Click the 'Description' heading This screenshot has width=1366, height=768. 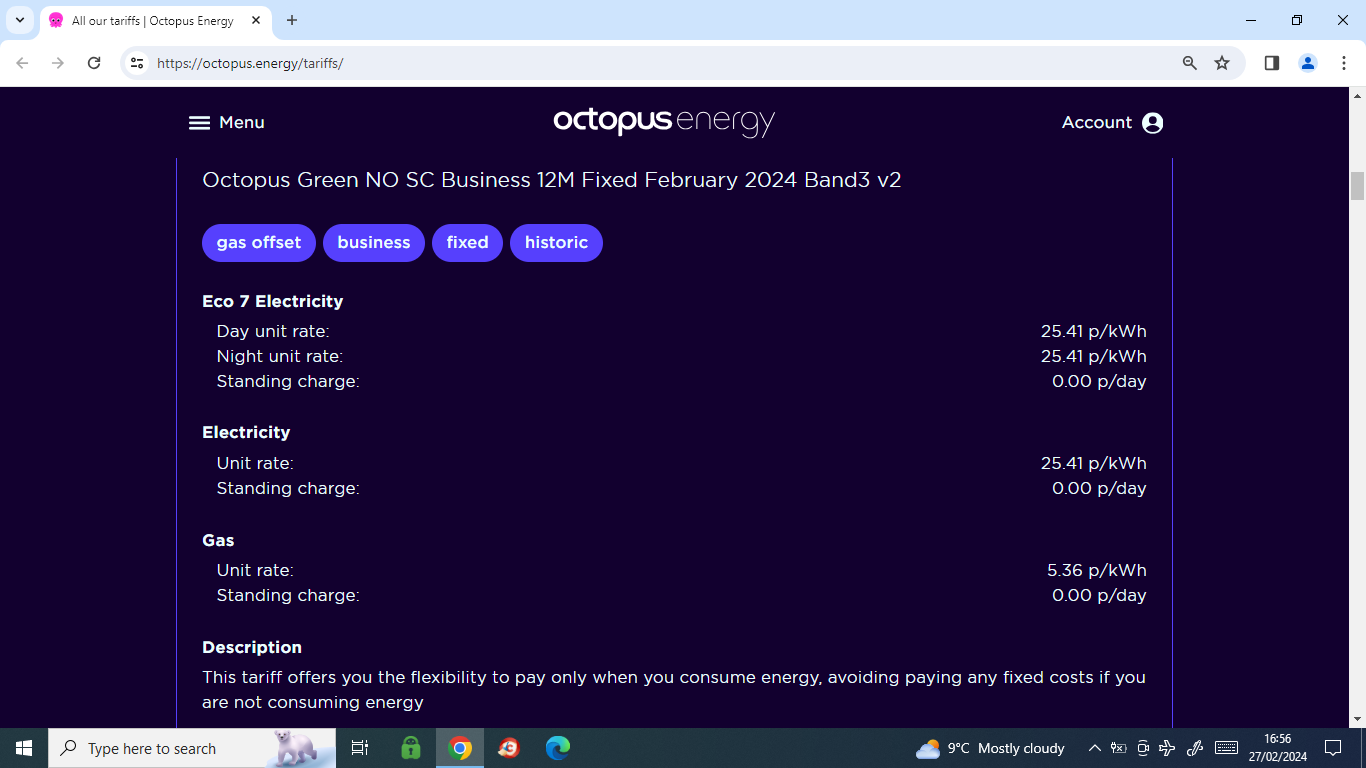point(252,647)
